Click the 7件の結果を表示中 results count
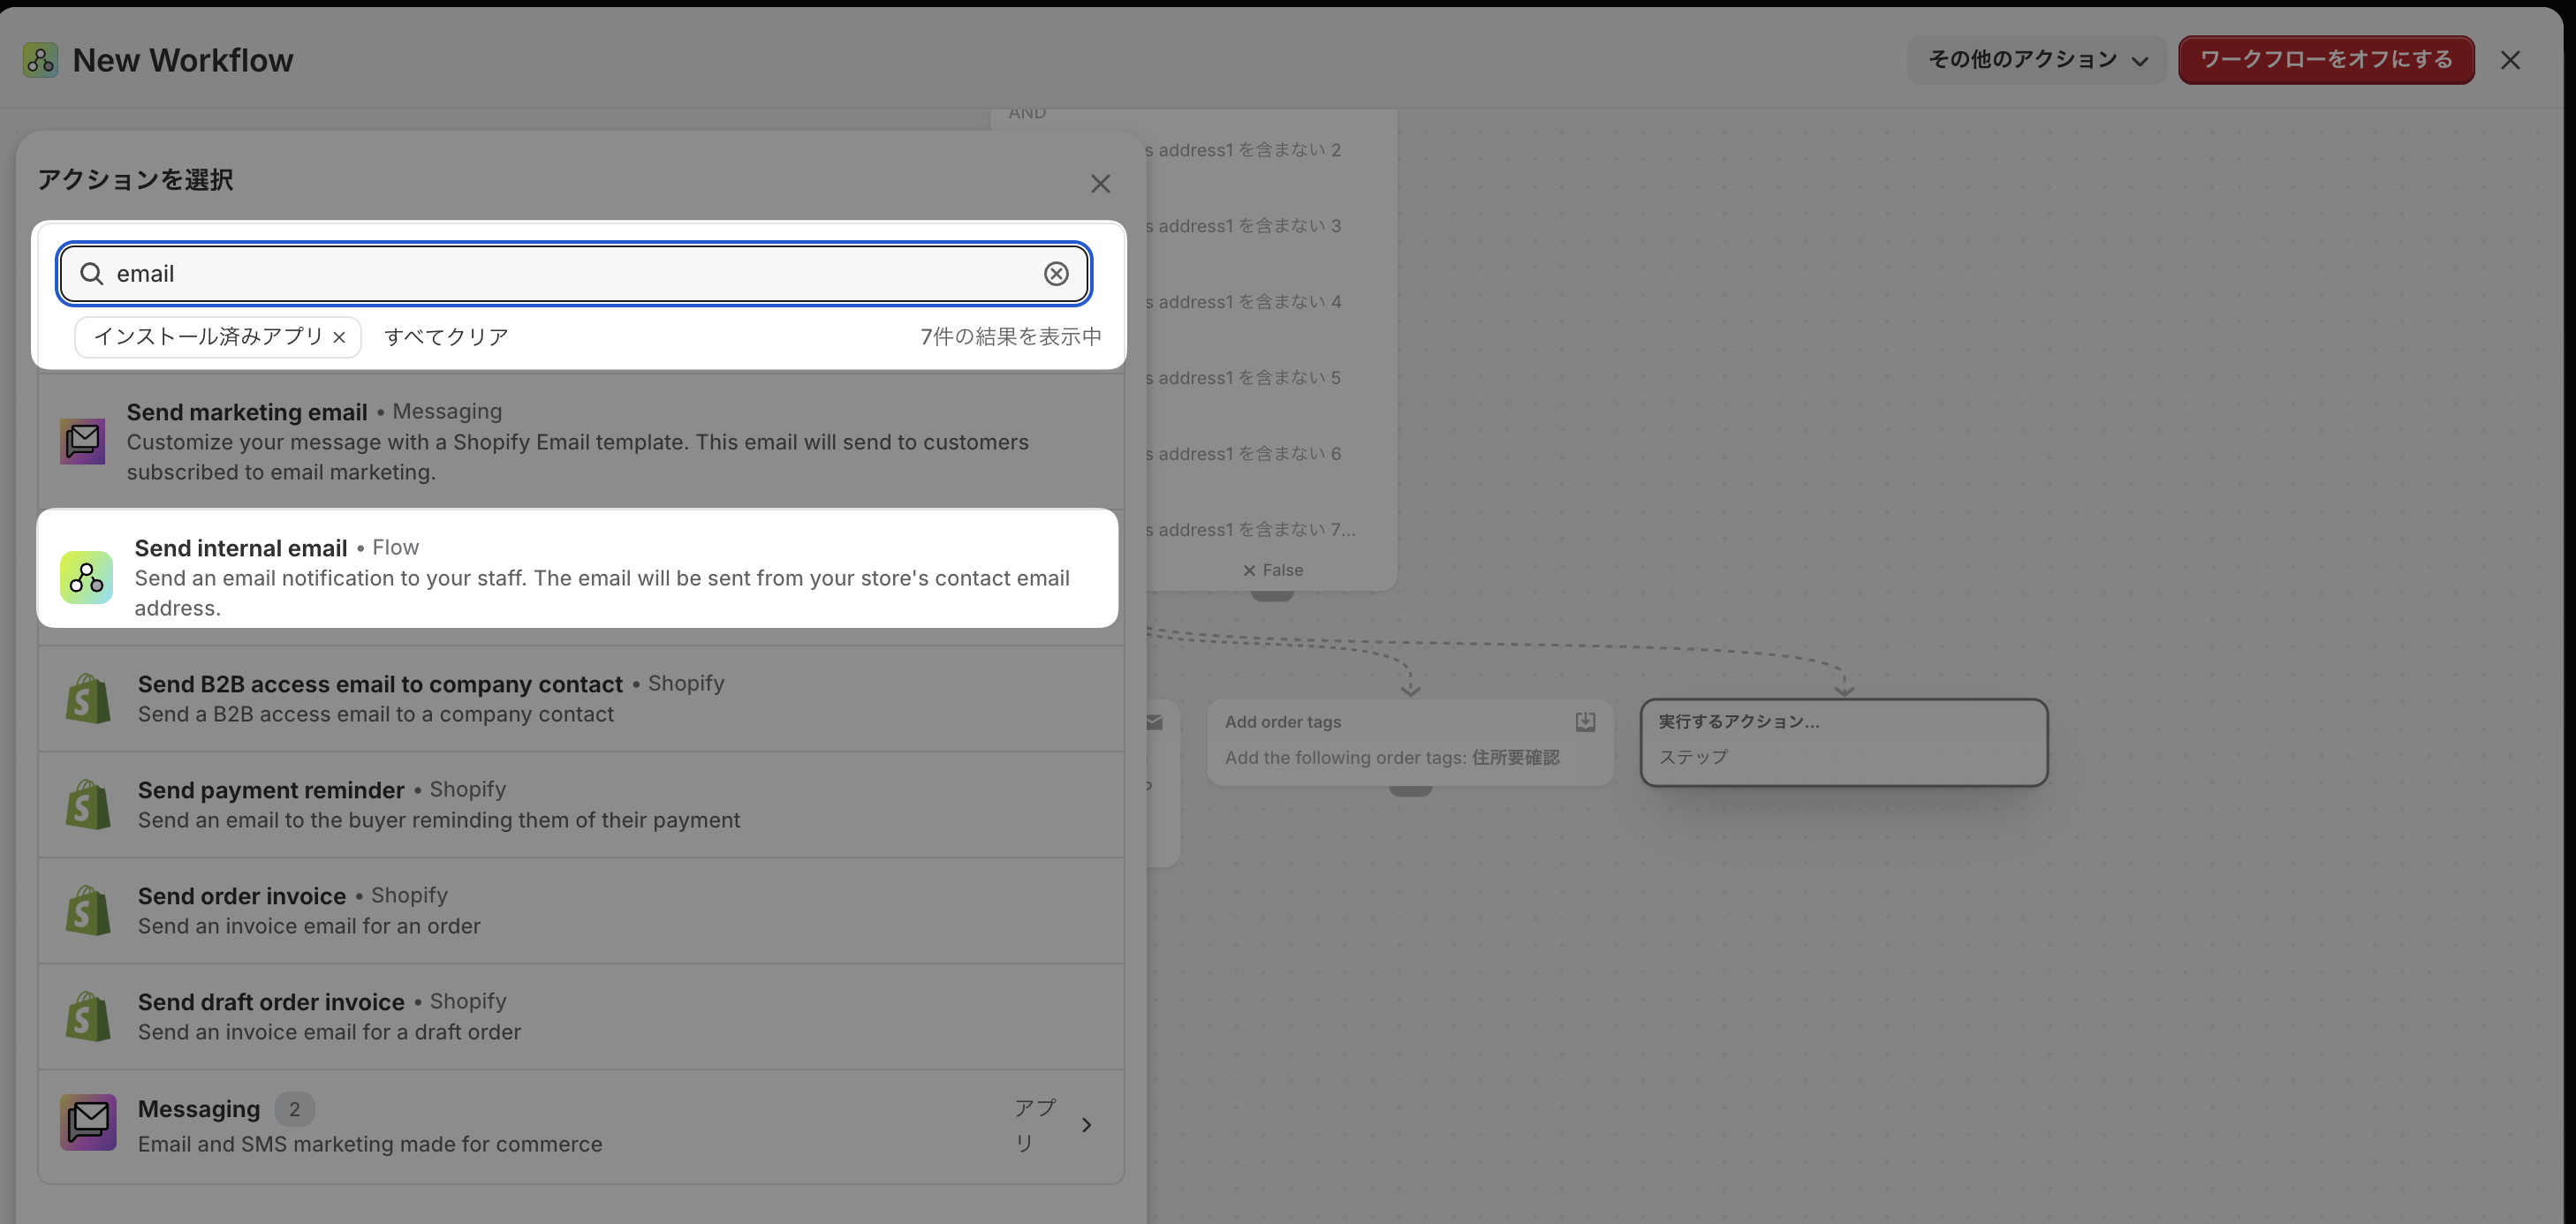The height and width of the screenshot is (1224, 2576). coord(1010,337)
